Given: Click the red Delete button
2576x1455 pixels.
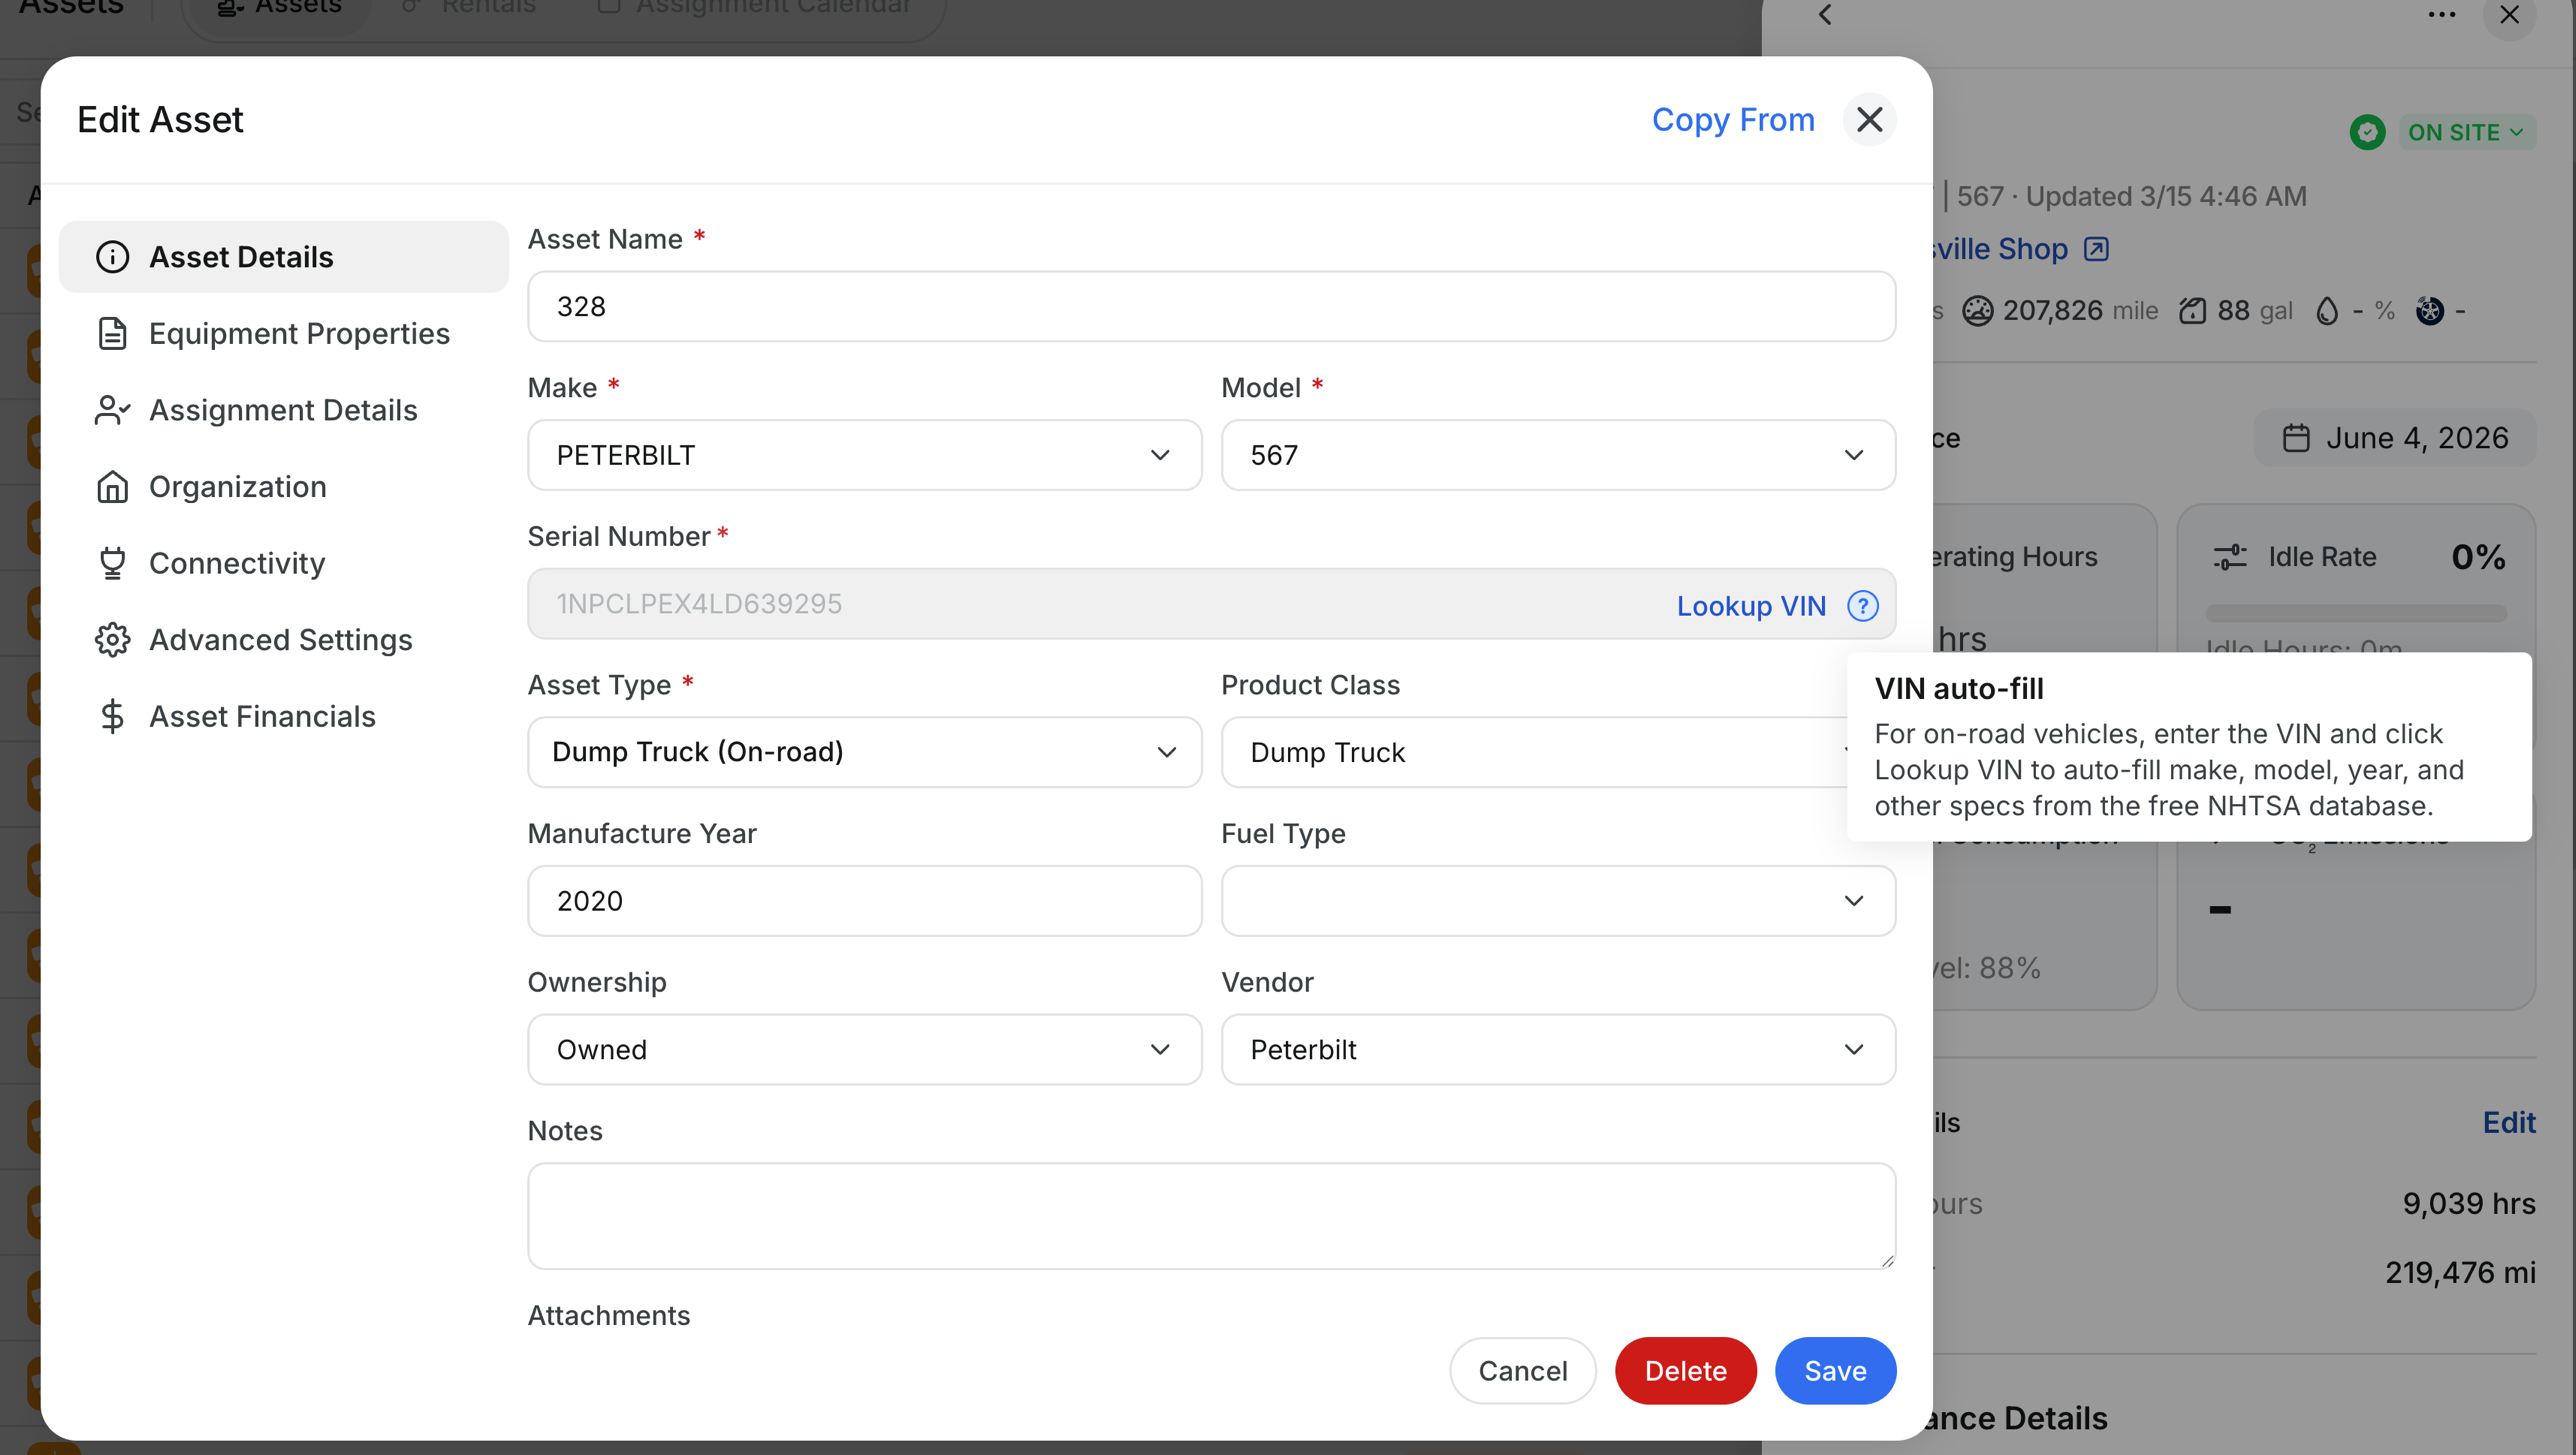Looking at the screenshot, I should pyautogui.click(x=1685, y=1370).
